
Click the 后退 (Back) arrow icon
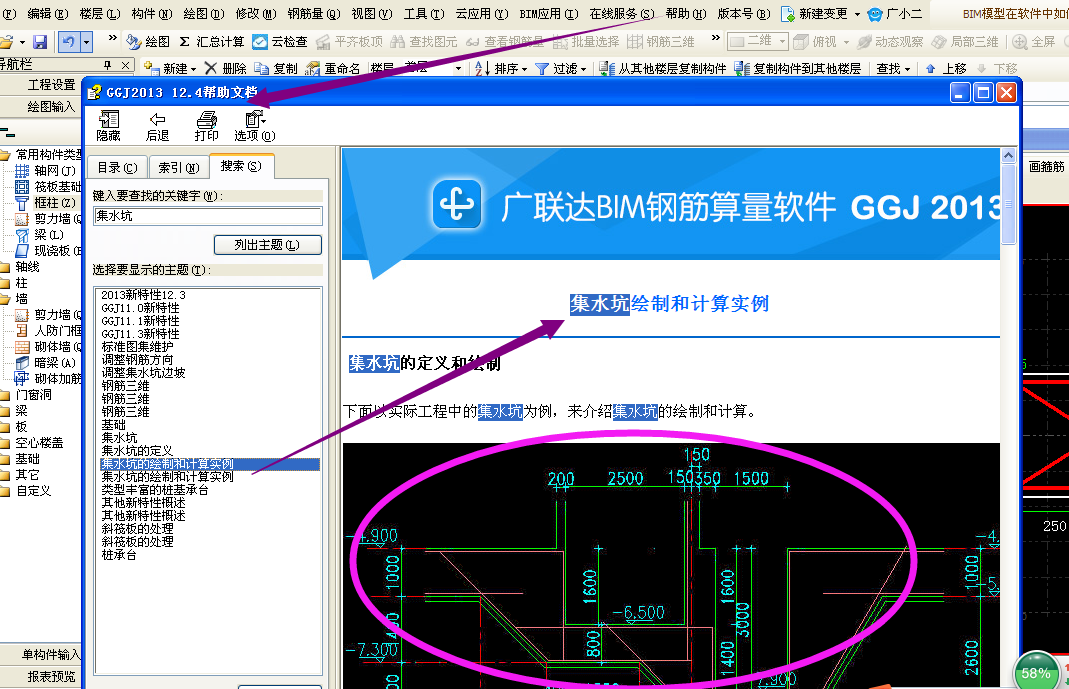pos(157,126)
